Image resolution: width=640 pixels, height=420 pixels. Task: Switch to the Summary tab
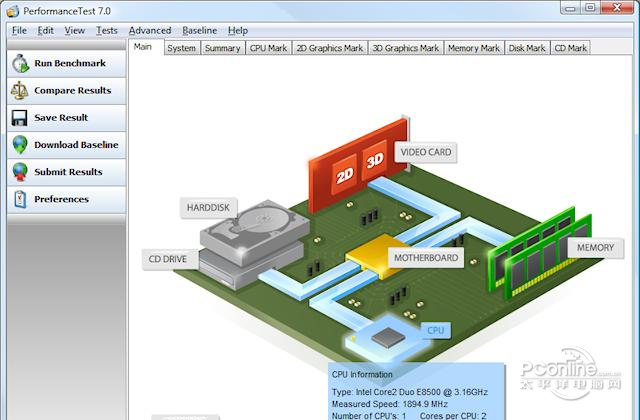click(223, 48)
